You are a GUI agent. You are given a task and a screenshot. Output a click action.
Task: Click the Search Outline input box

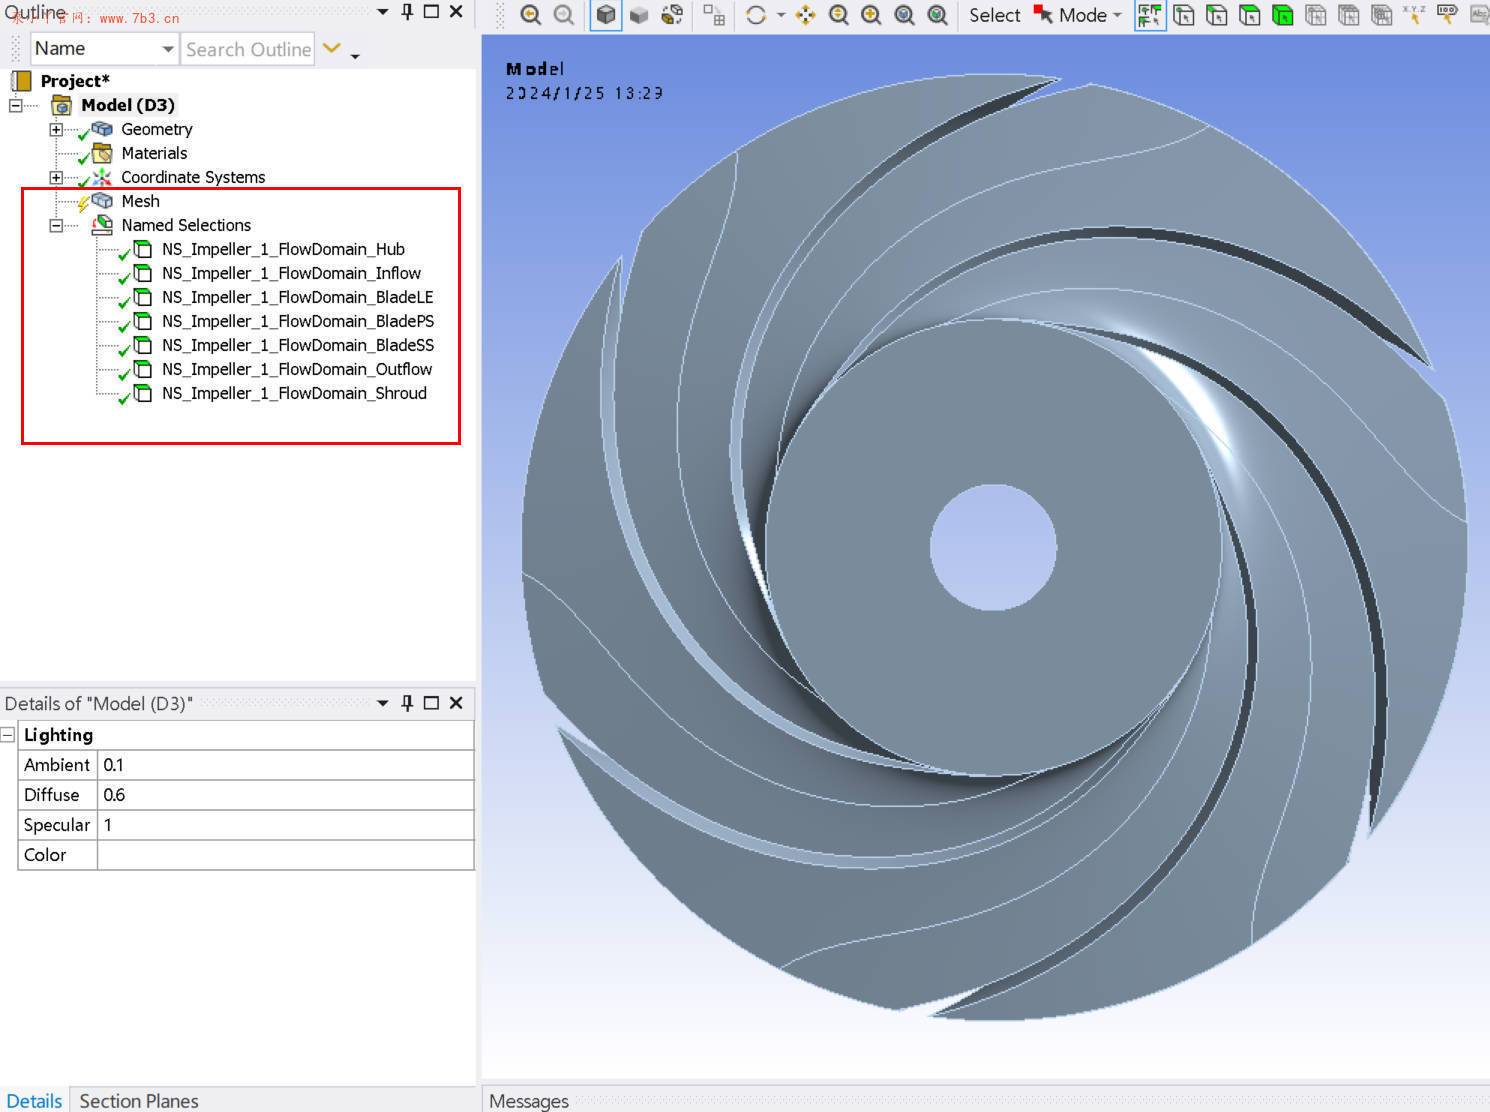(248, 49)
